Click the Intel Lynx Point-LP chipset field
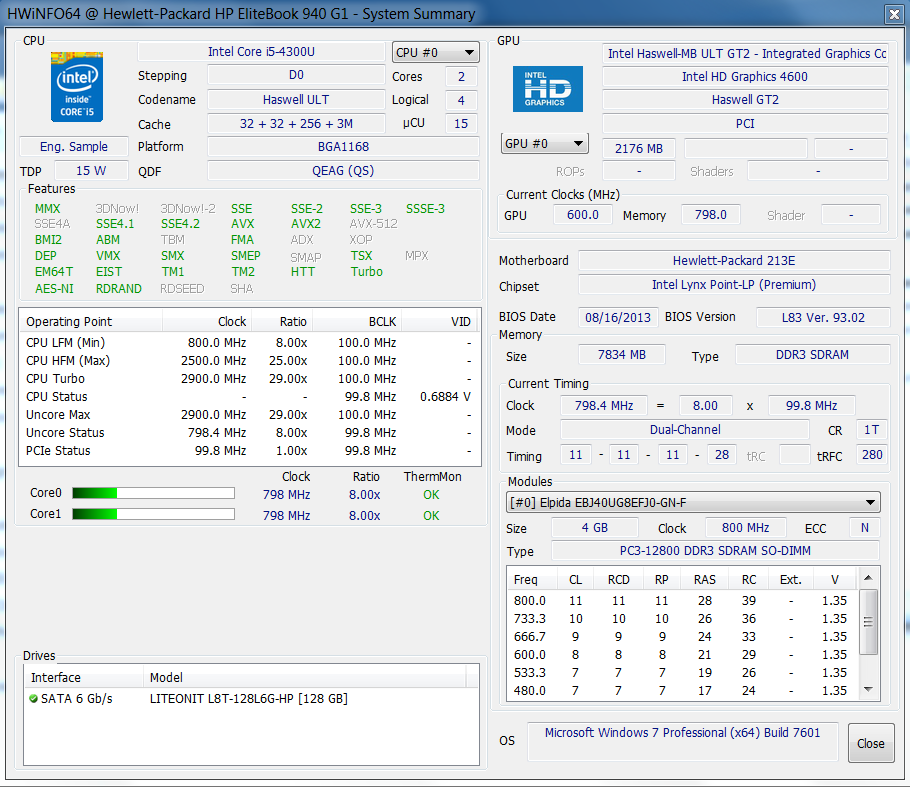This screenshot has height=787, width=910. click(x=734, y=284)
